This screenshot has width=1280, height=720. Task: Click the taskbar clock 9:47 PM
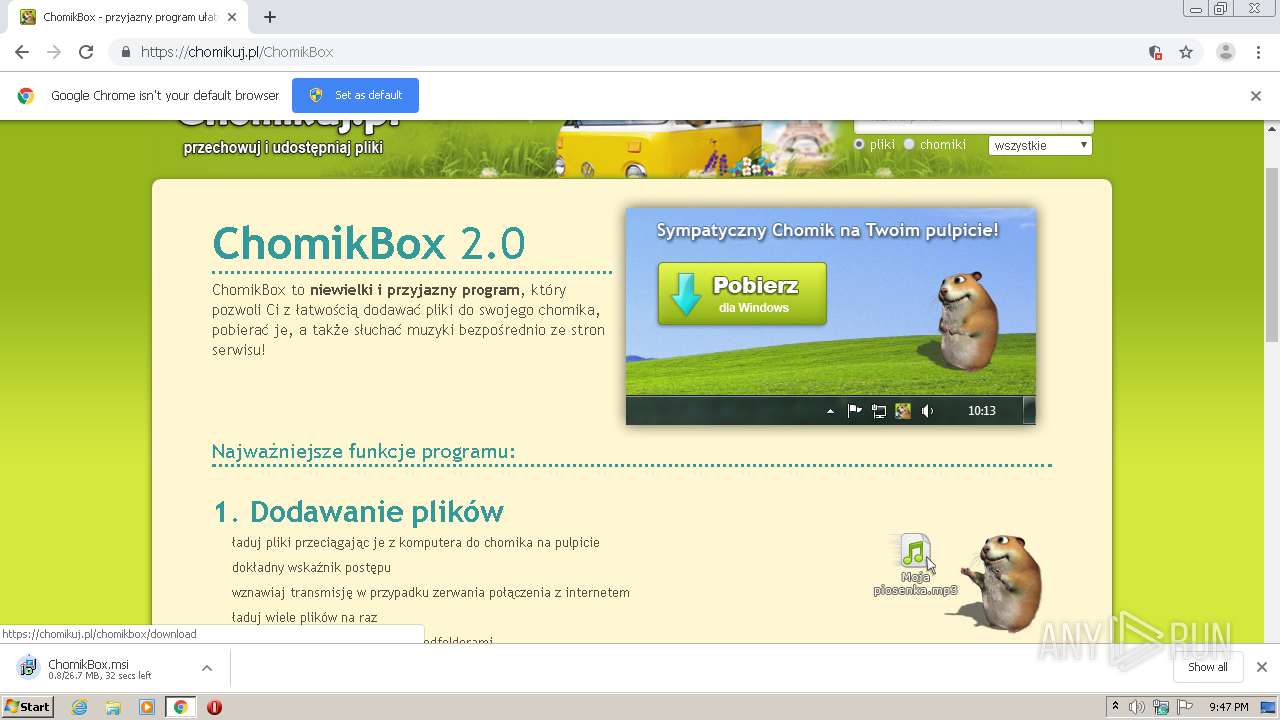pyautogui.click(x=1228, y=707)
